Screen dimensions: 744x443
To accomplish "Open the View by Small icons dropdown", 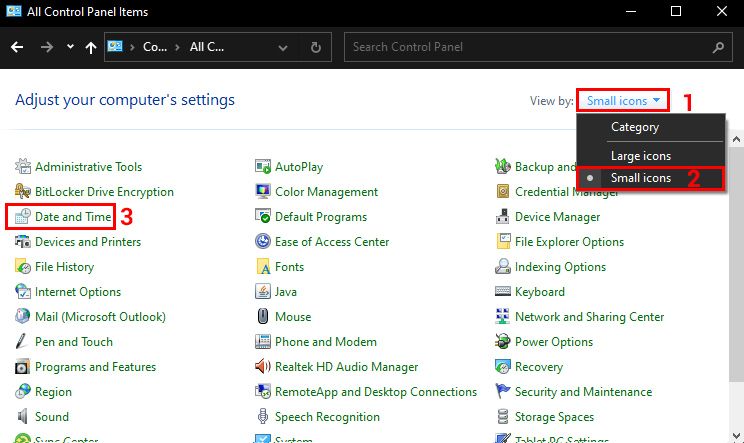I will (623, 101).
